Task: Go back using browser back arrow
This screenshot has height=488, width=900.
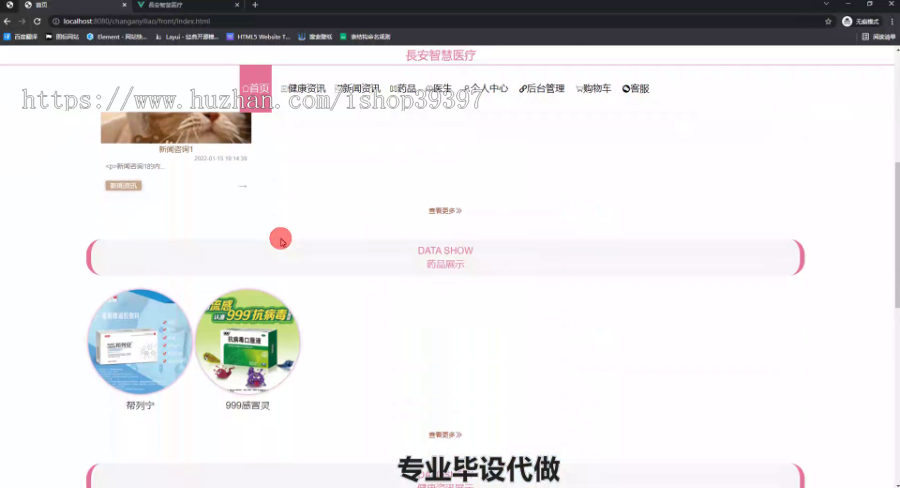Action: pos(7,21)
